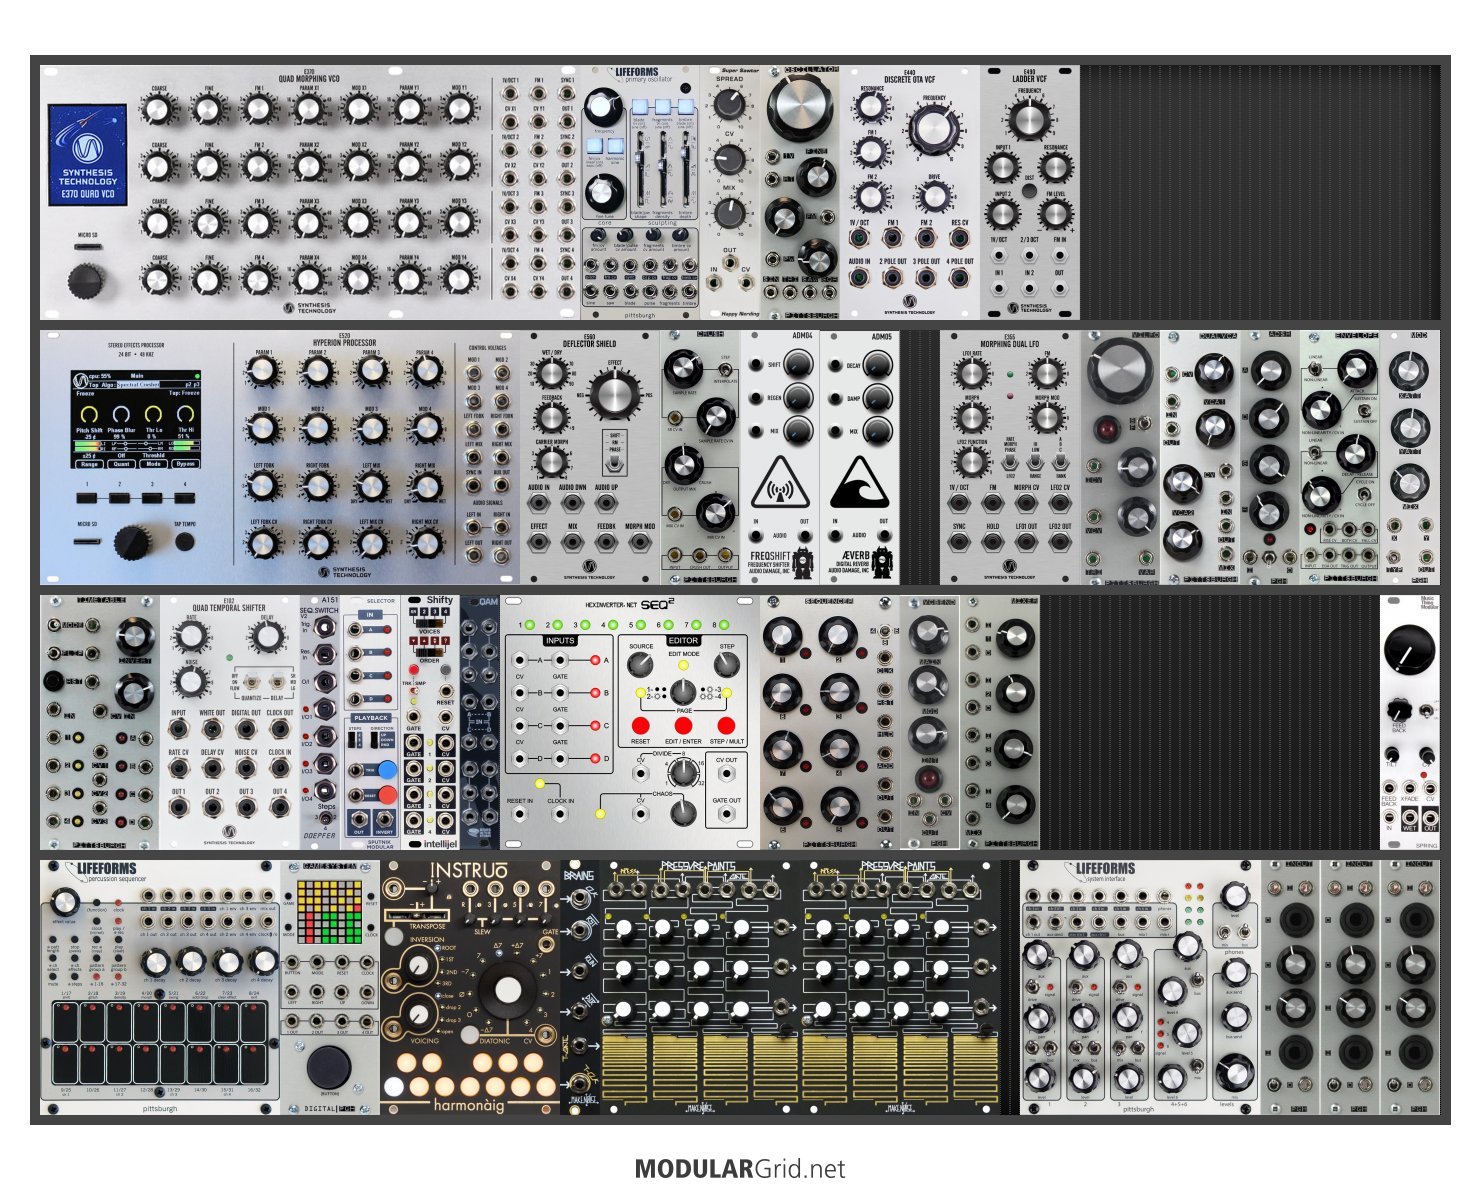
Task: Click the MOD 1 jack on Hyperion Processor
Action: (x=473, y=371)
